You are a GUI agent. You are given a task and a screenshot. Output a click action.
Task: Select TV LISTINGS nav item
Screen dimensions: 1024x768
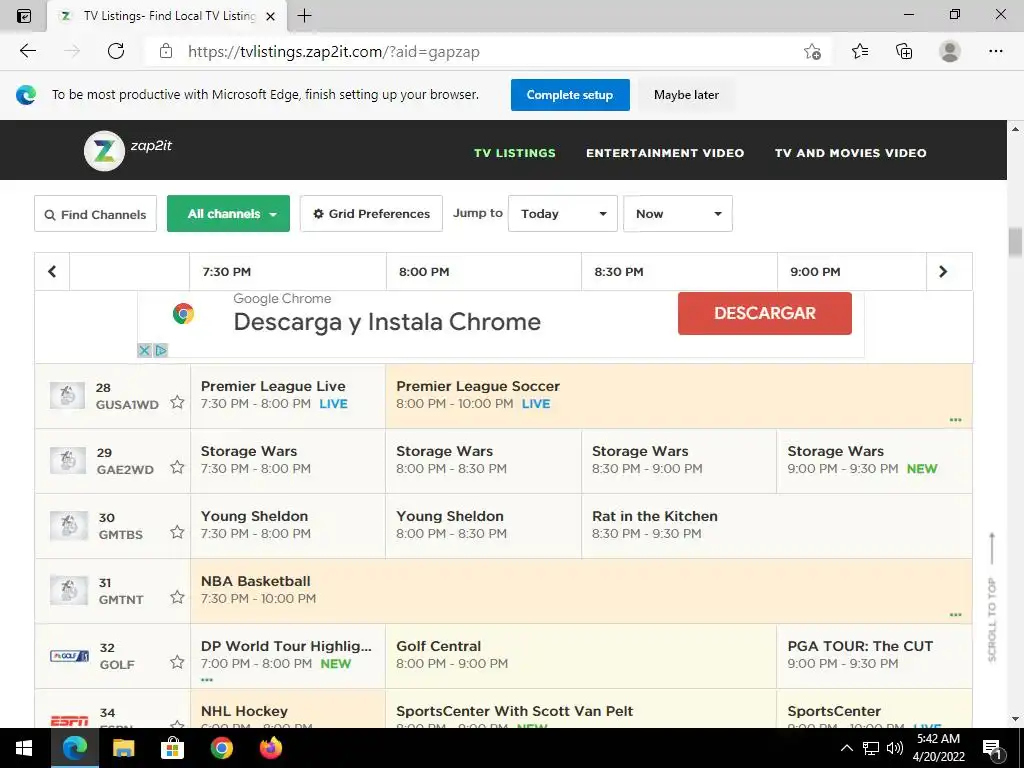(x=515, y=153)
